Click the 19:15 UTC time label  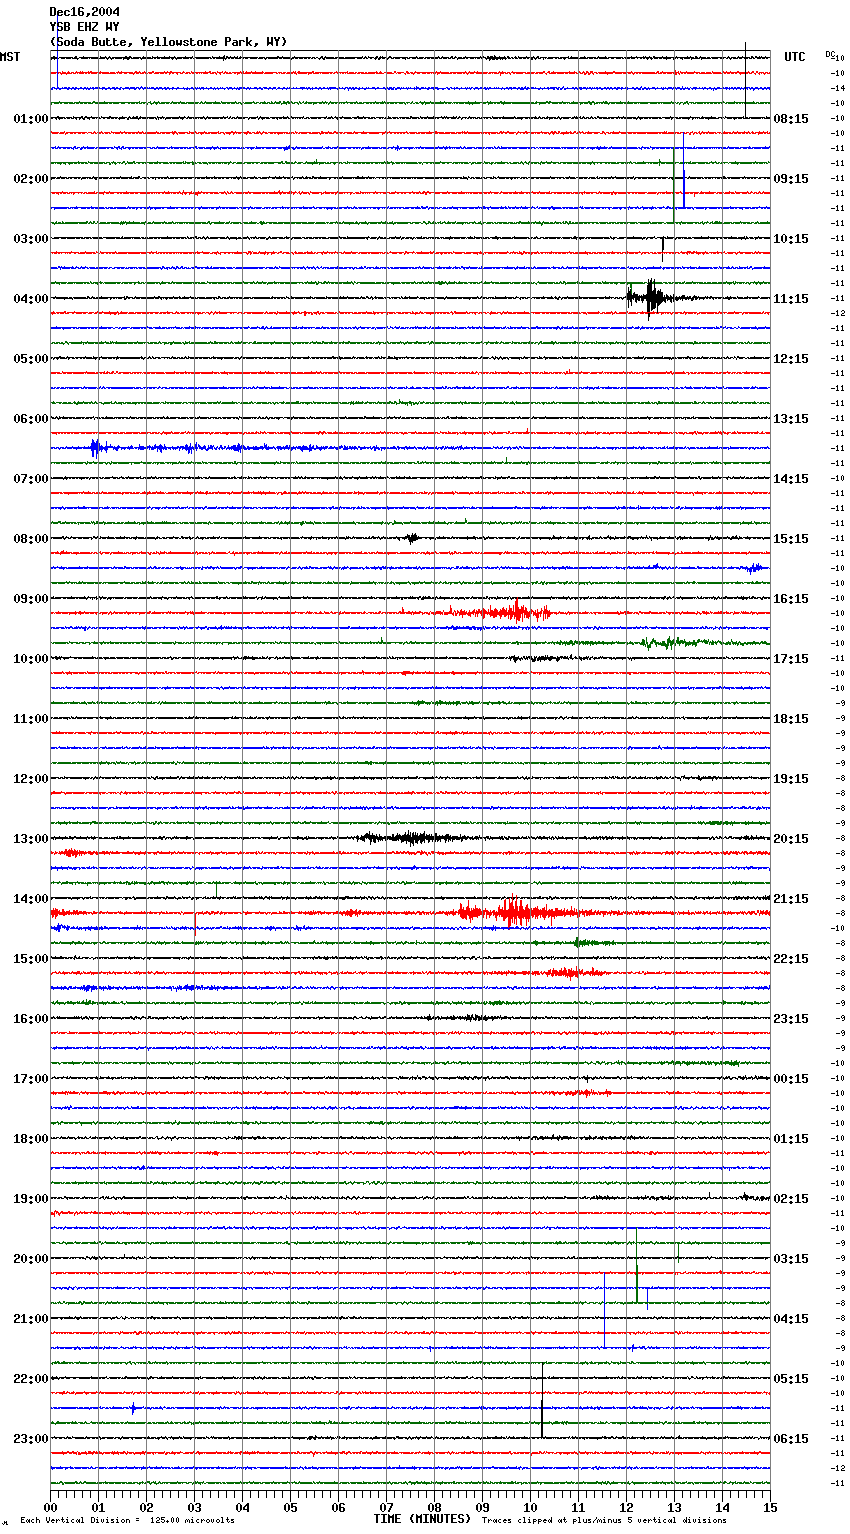click(791, 779)
